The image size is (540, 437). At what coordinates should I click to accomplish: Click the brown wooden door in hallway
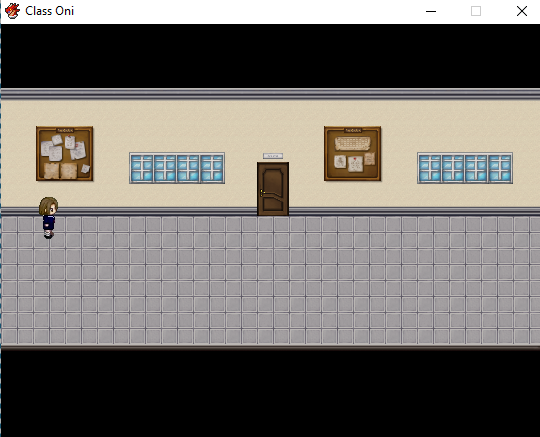click(273, 189)
